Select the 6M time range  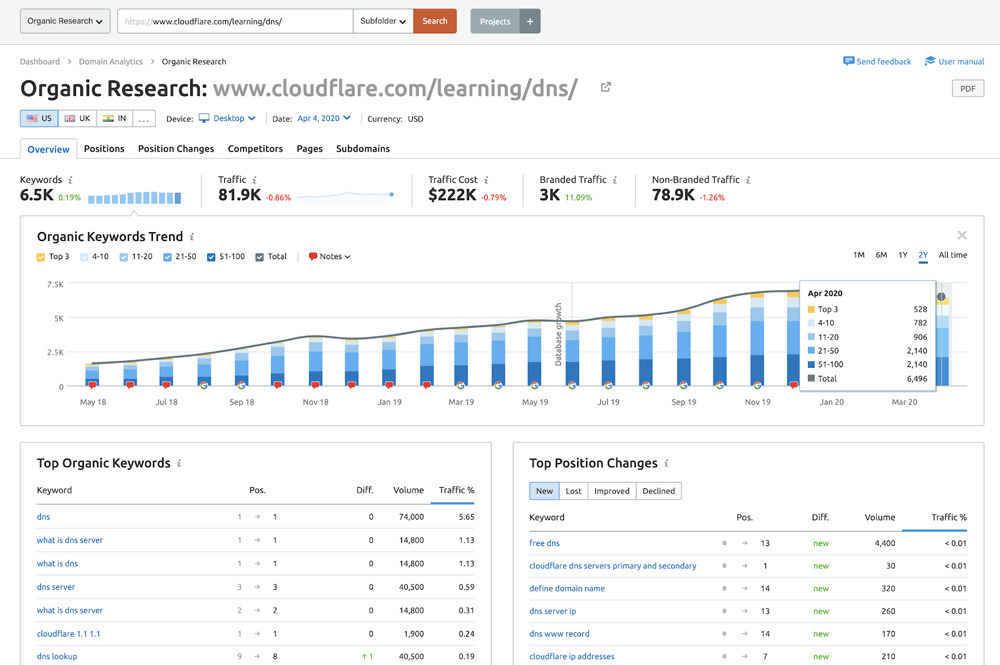(x=881, y=255)
